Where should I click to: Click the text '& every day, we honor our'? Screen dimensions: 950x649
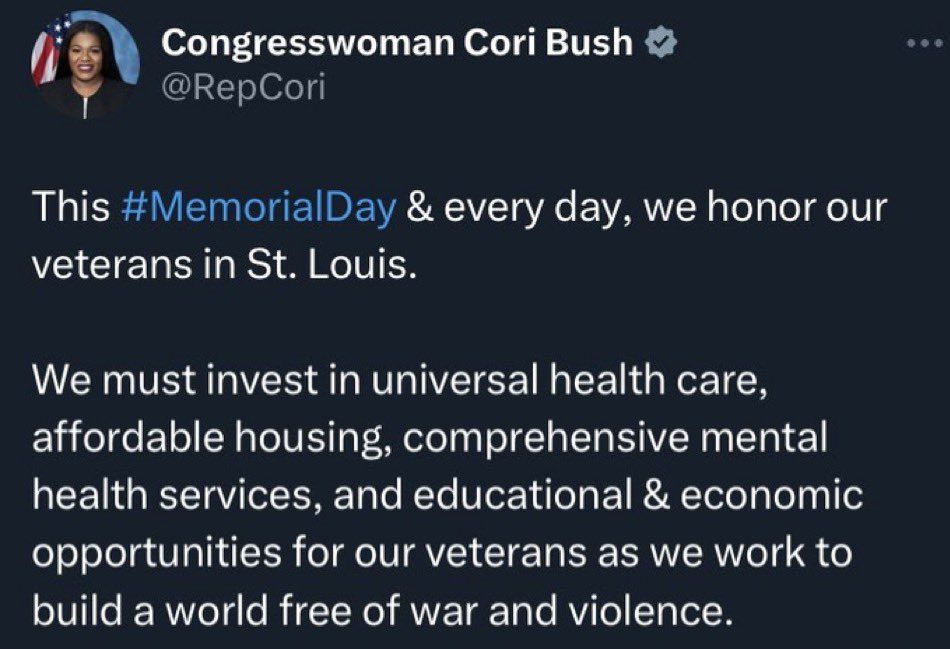[x=646, y=208]
